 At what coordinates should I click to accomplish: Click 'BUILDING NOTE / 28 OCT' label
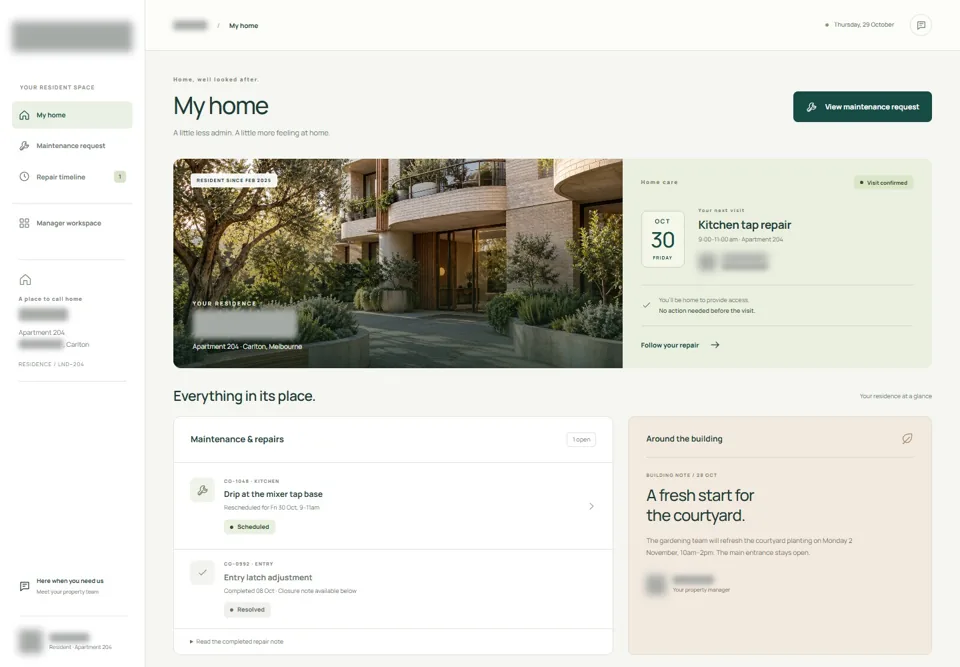681,475
